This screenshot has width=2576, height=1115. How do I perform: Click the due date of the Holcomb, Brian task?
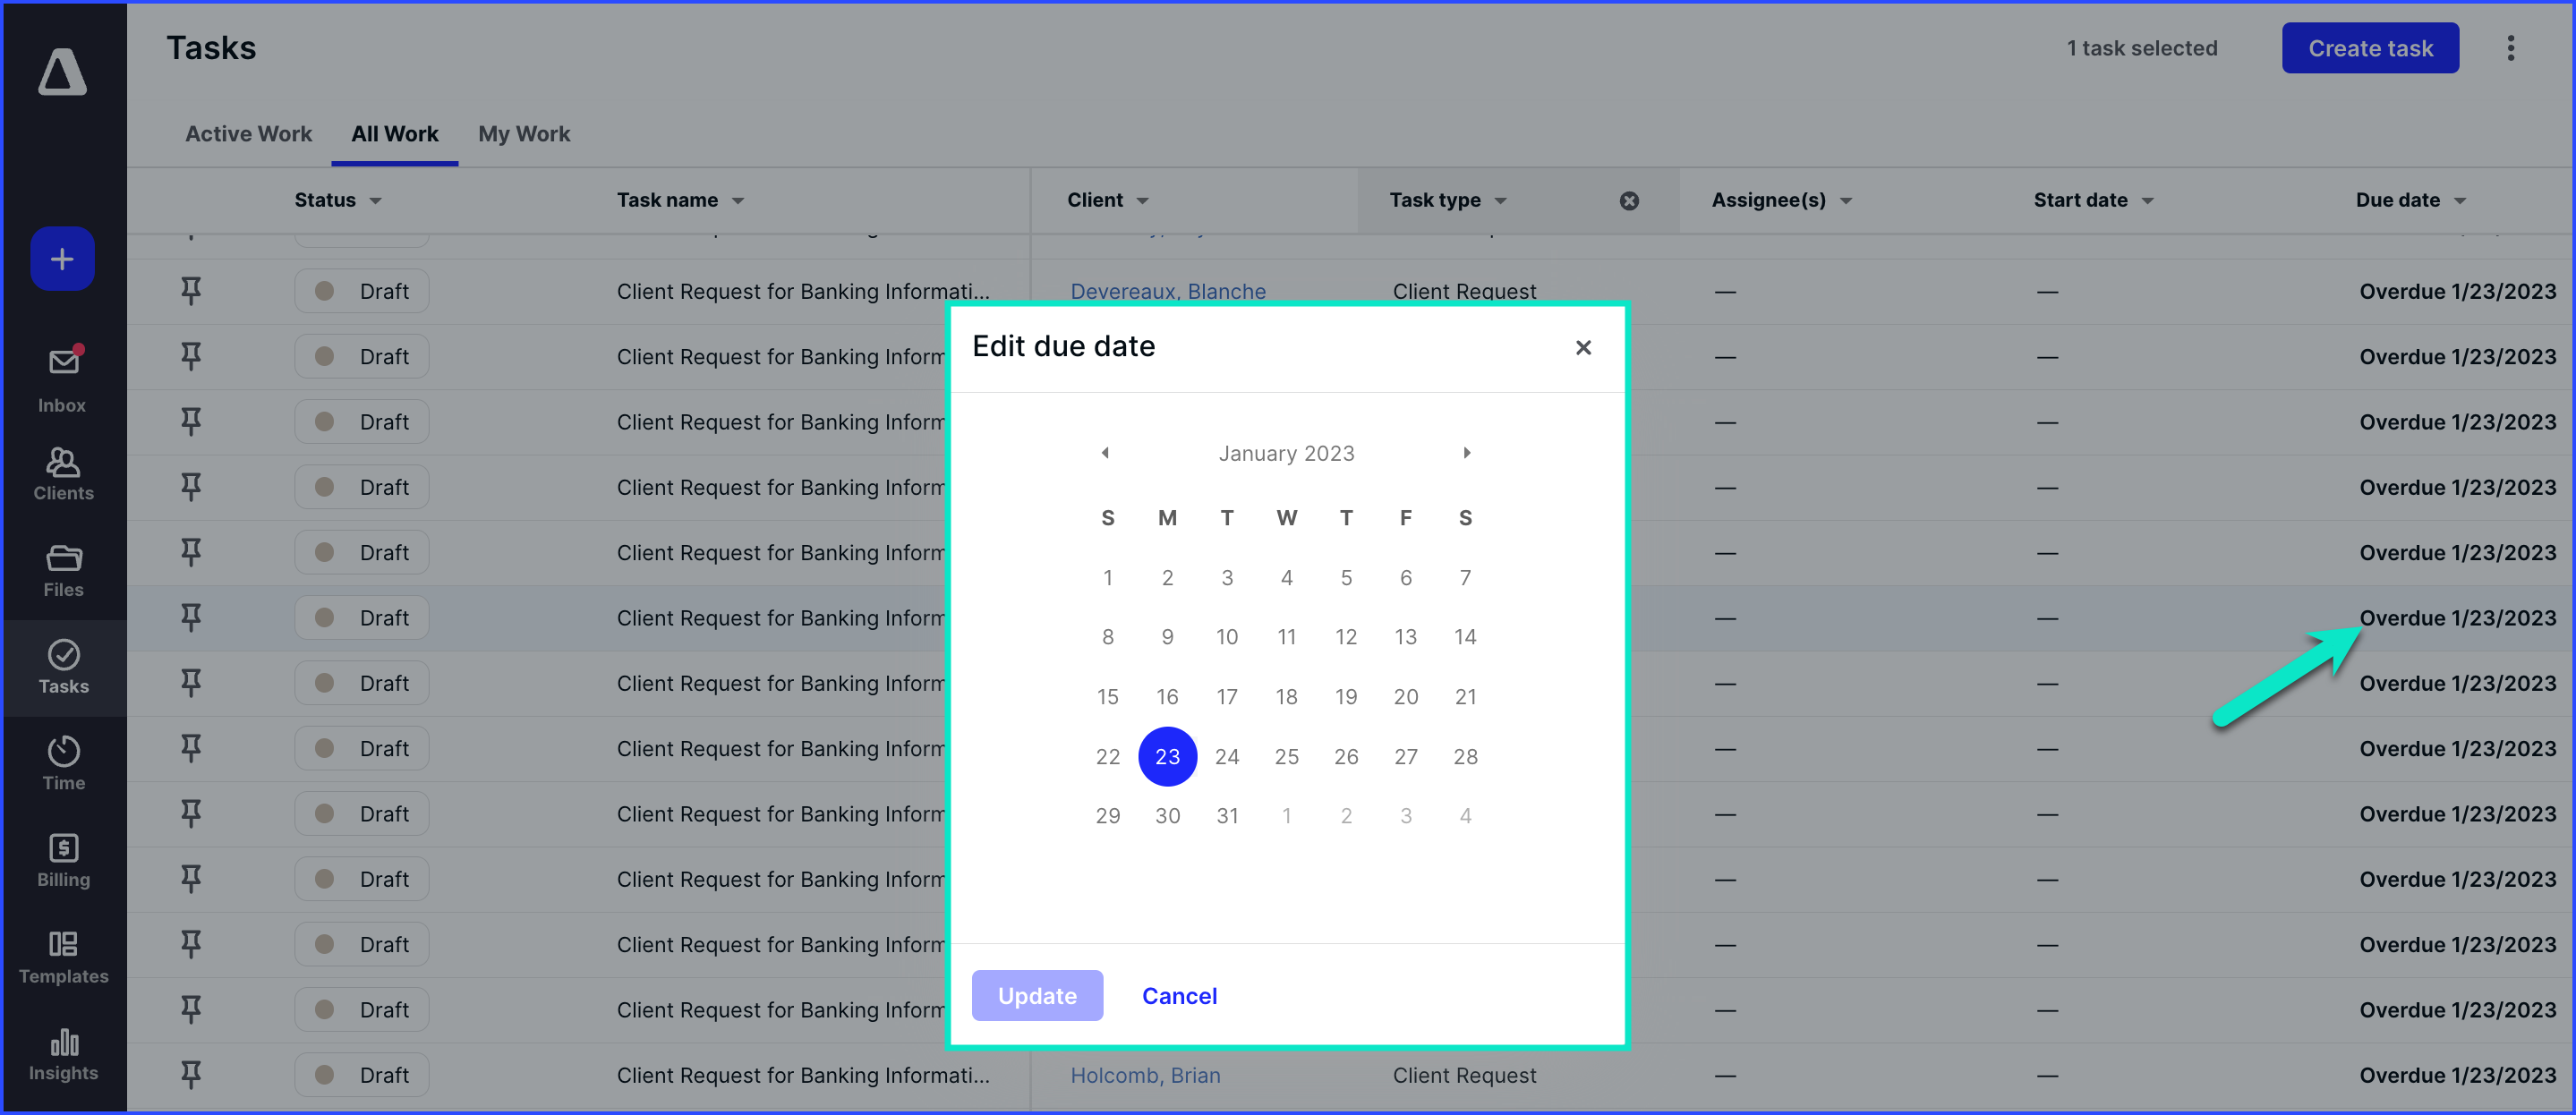pyautogui.click(x=2457, y=1075)
